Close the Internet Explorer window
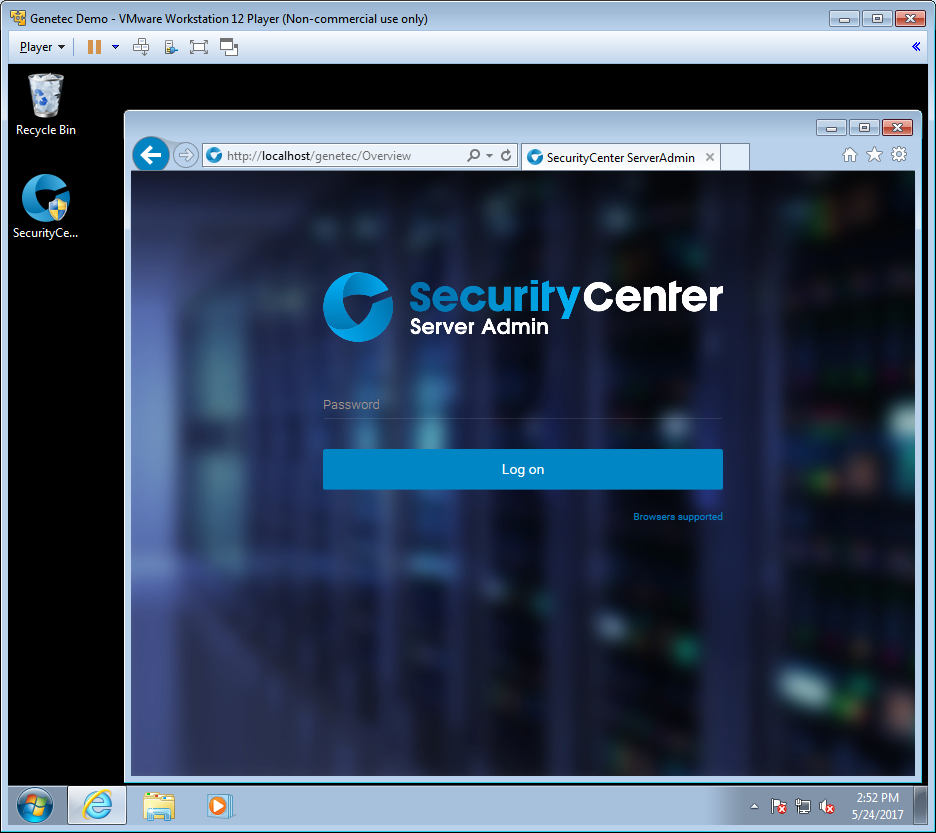 coord(897,127)
